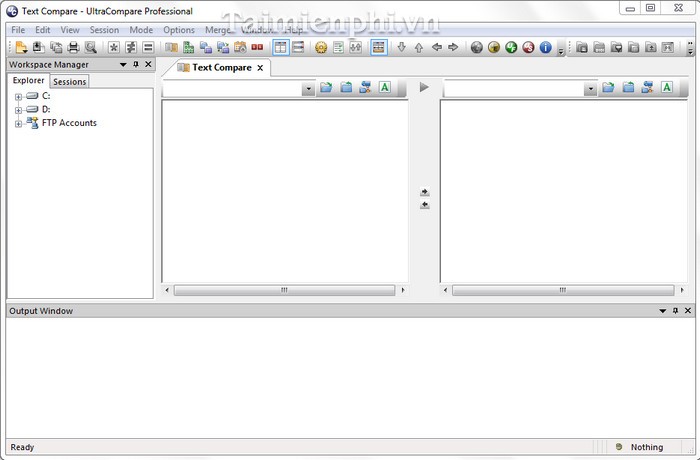Start comparison with the gray play arrow
This screenshot has height=460, width=700.
click(424, 88)
